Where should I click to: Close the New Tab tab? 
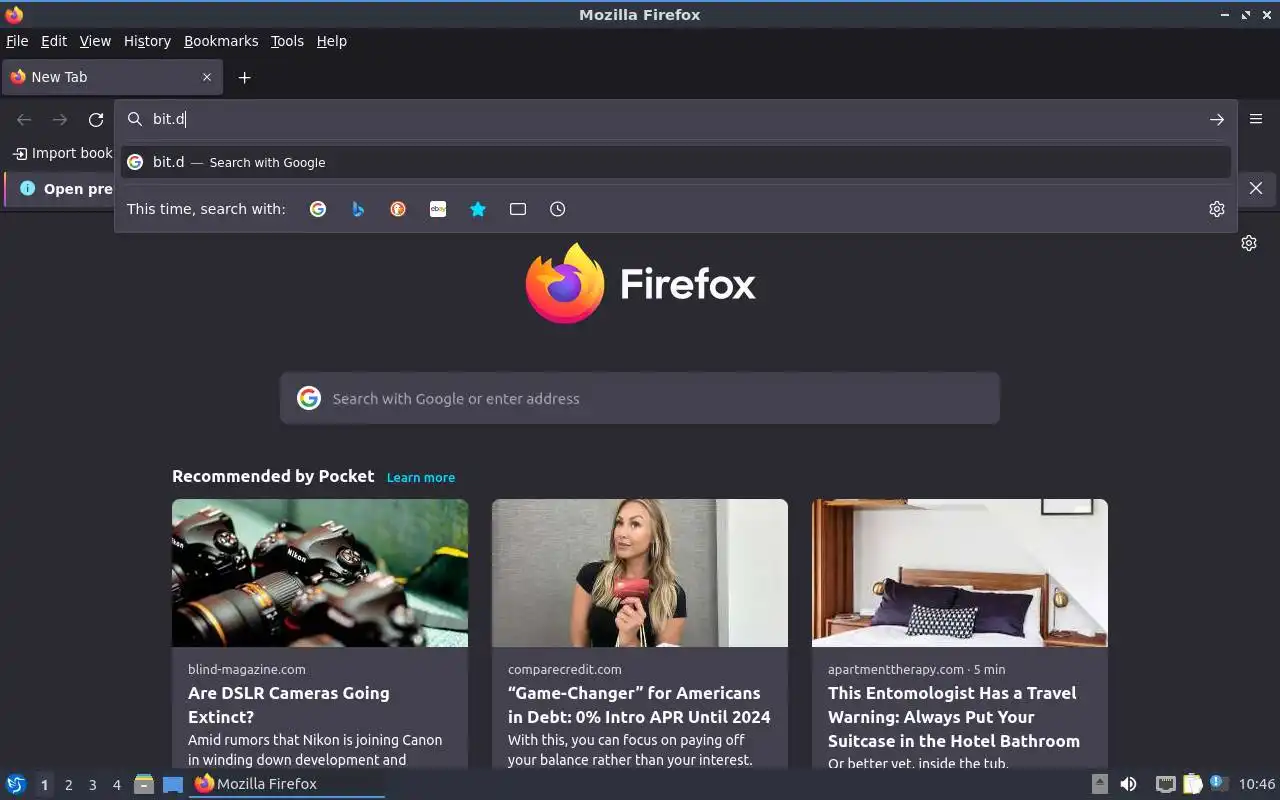(207, 77)
